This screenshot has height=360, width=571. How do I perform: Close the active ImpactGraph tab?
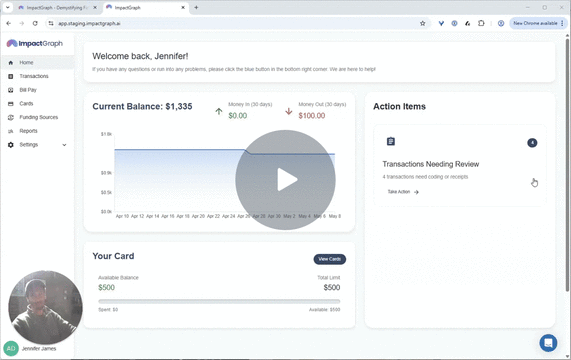183,8
